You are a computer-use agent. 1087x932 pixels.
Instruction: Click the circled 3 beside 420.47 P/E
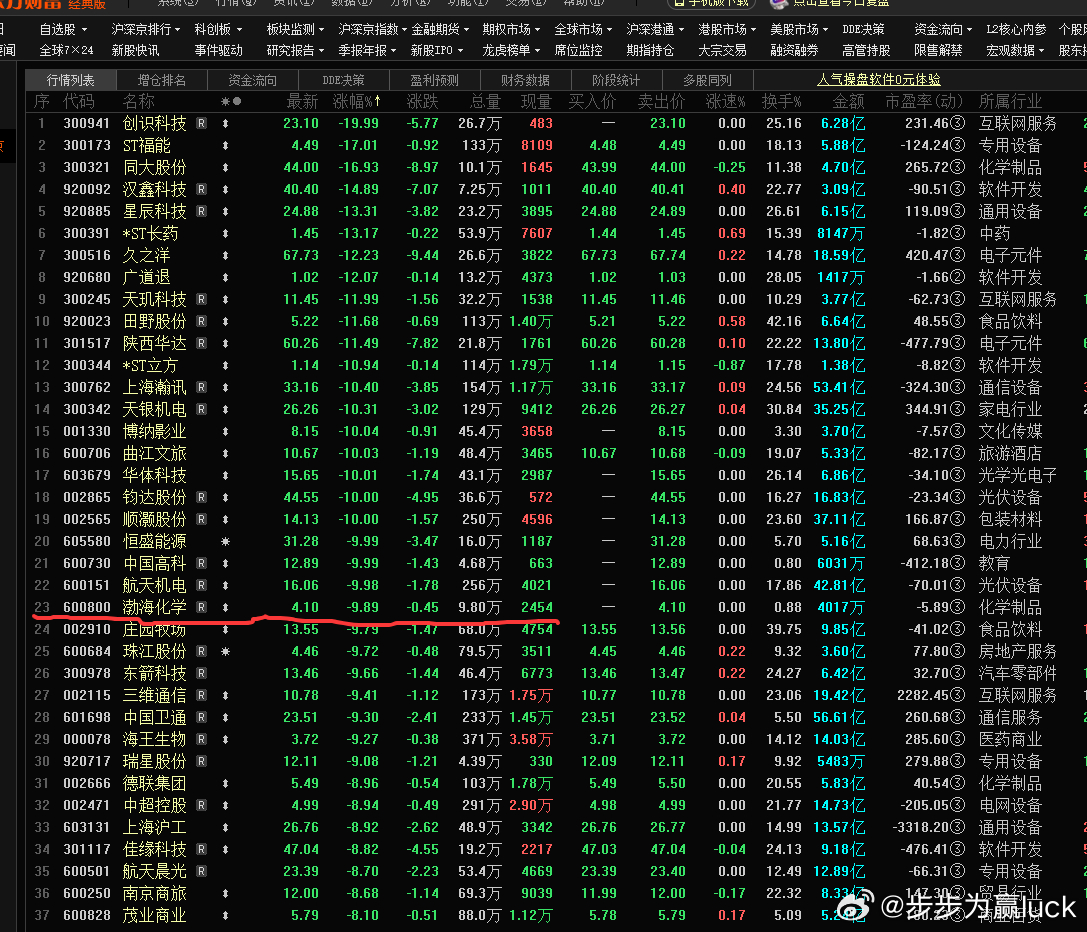957,255
